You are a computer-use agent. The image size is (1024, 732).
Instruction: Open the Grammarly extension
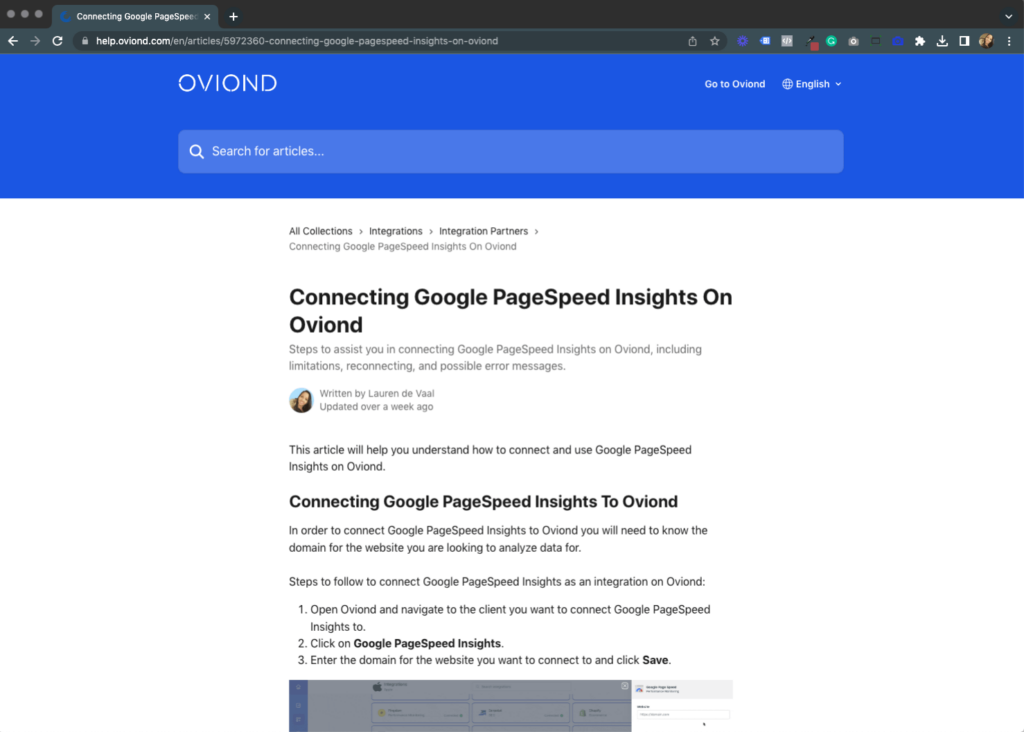pyautogui.click(x=831, y=41)
